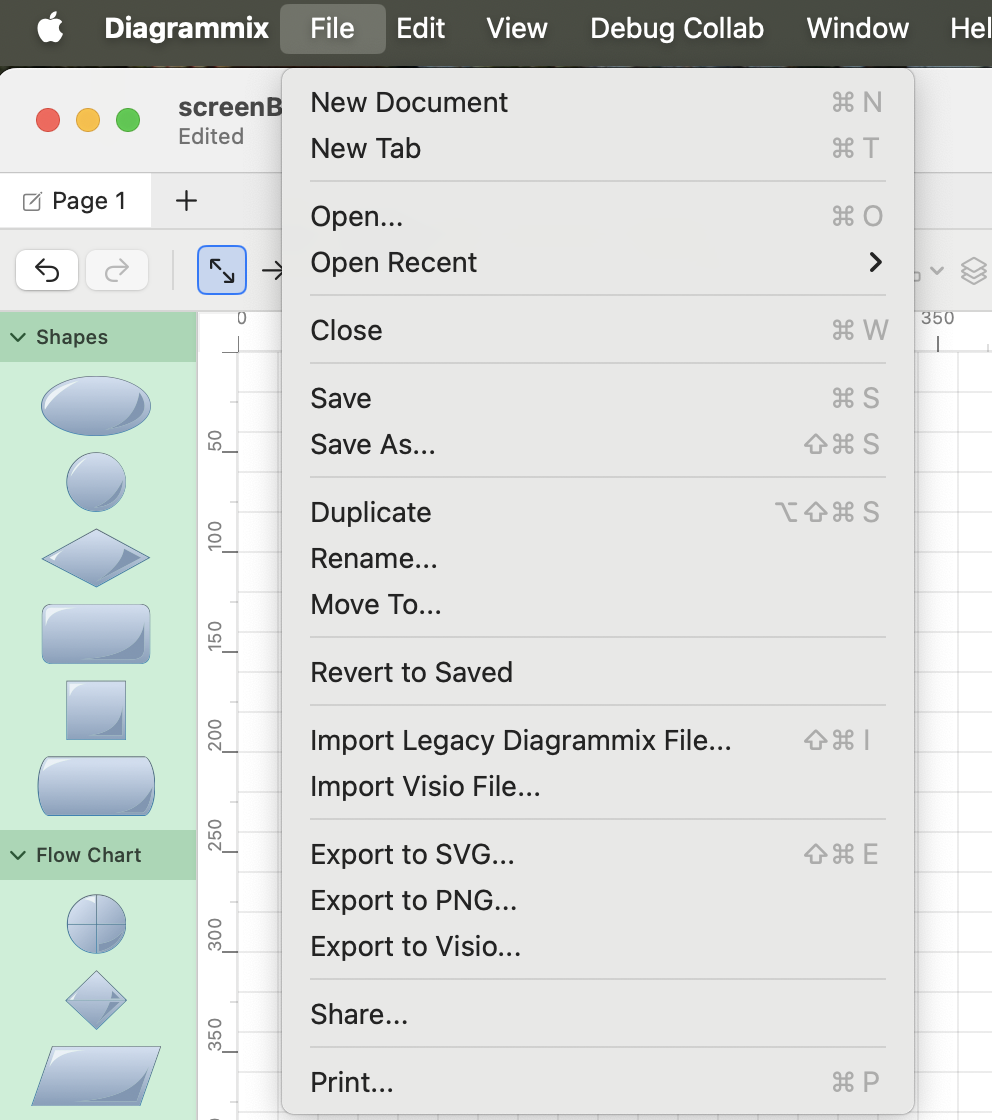The height and width of the screenshot is (1120, 992).
Task: Pick the circle shape in Shapes
Action: tap(96, 482)
